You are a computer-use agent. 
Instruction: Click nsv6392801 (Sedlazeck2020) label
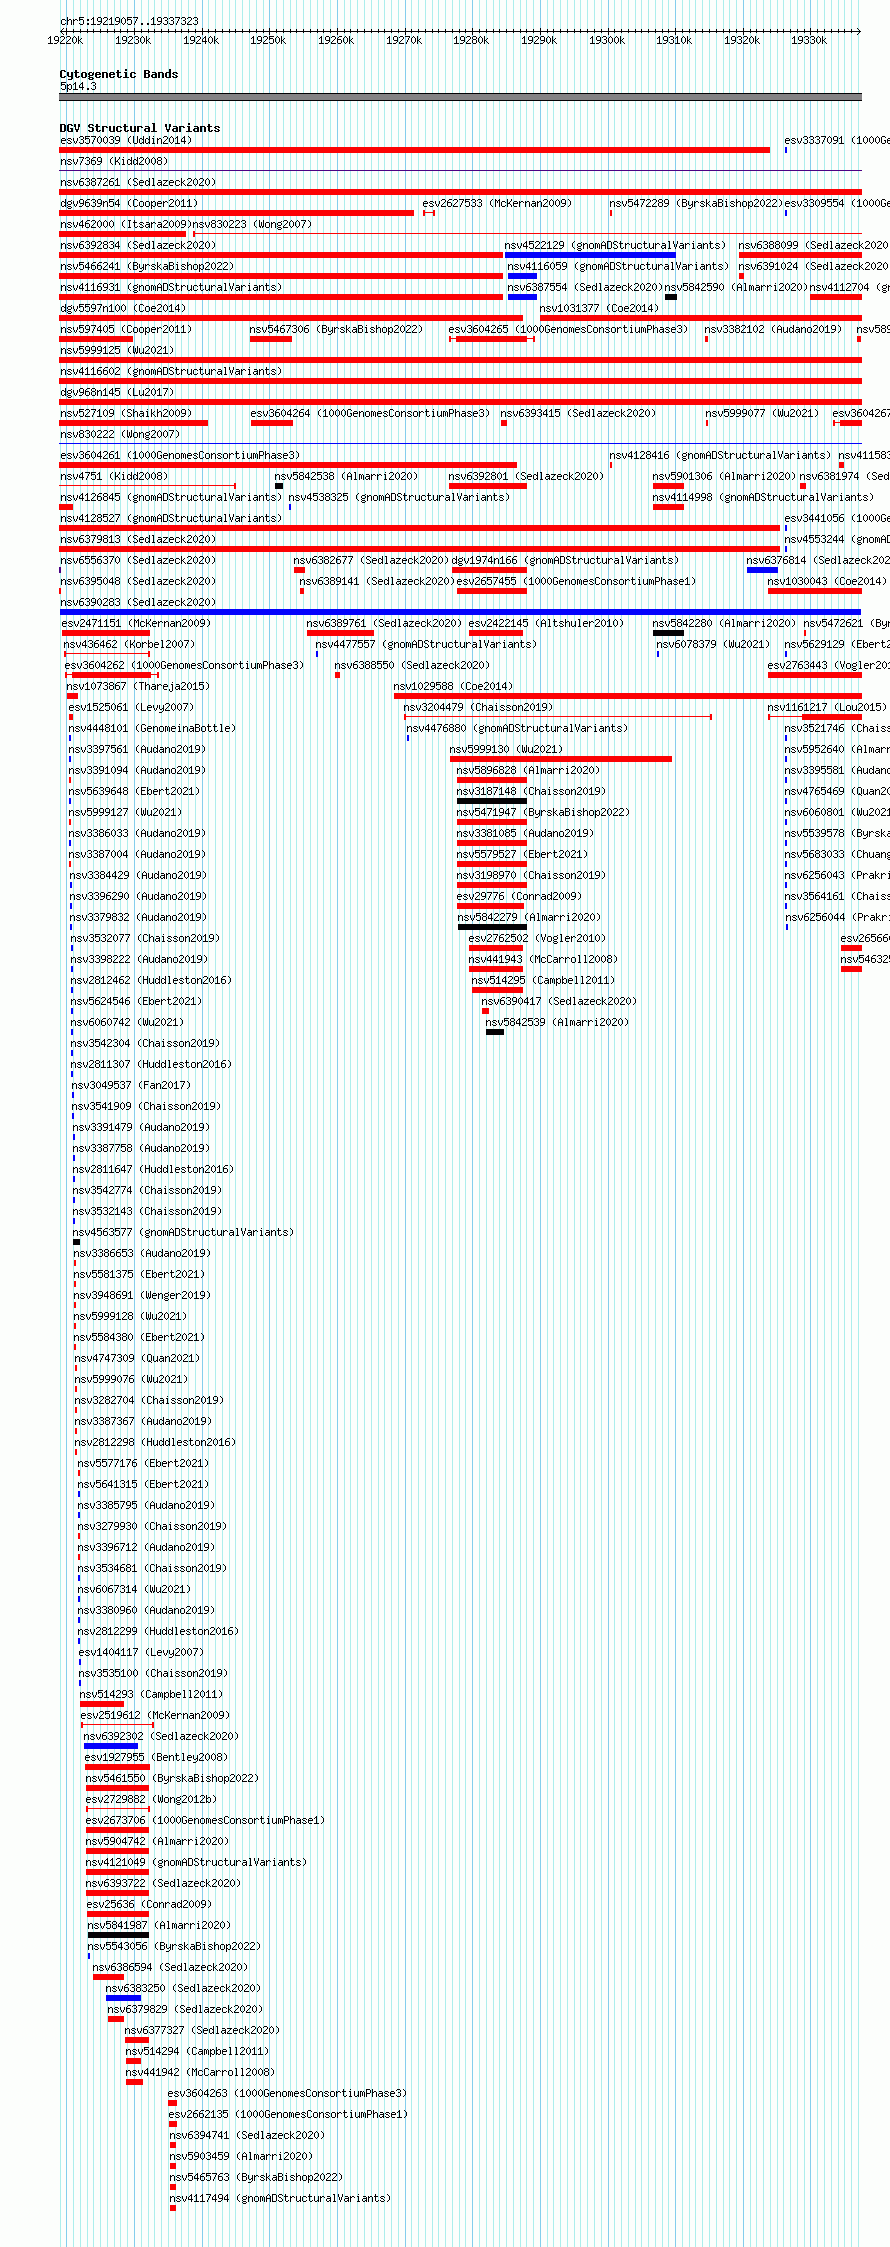coord(526,476)
